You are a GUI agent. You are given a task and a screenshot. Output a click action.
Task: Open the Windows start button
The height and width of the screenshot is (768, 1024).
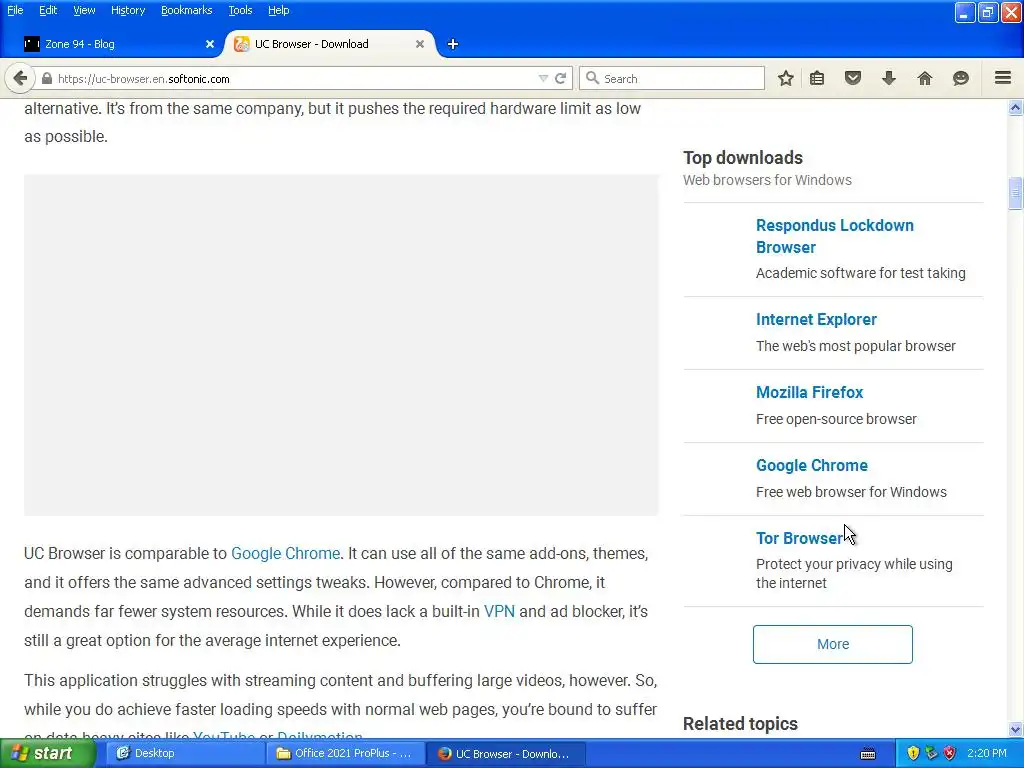(x=48, y=754)
